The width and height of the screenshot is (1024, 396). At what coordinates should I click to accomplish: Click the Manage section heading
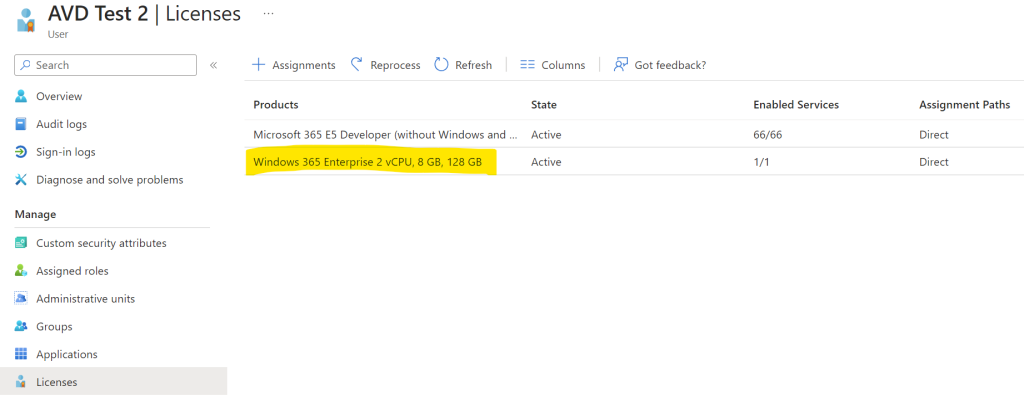pos(35,214)
